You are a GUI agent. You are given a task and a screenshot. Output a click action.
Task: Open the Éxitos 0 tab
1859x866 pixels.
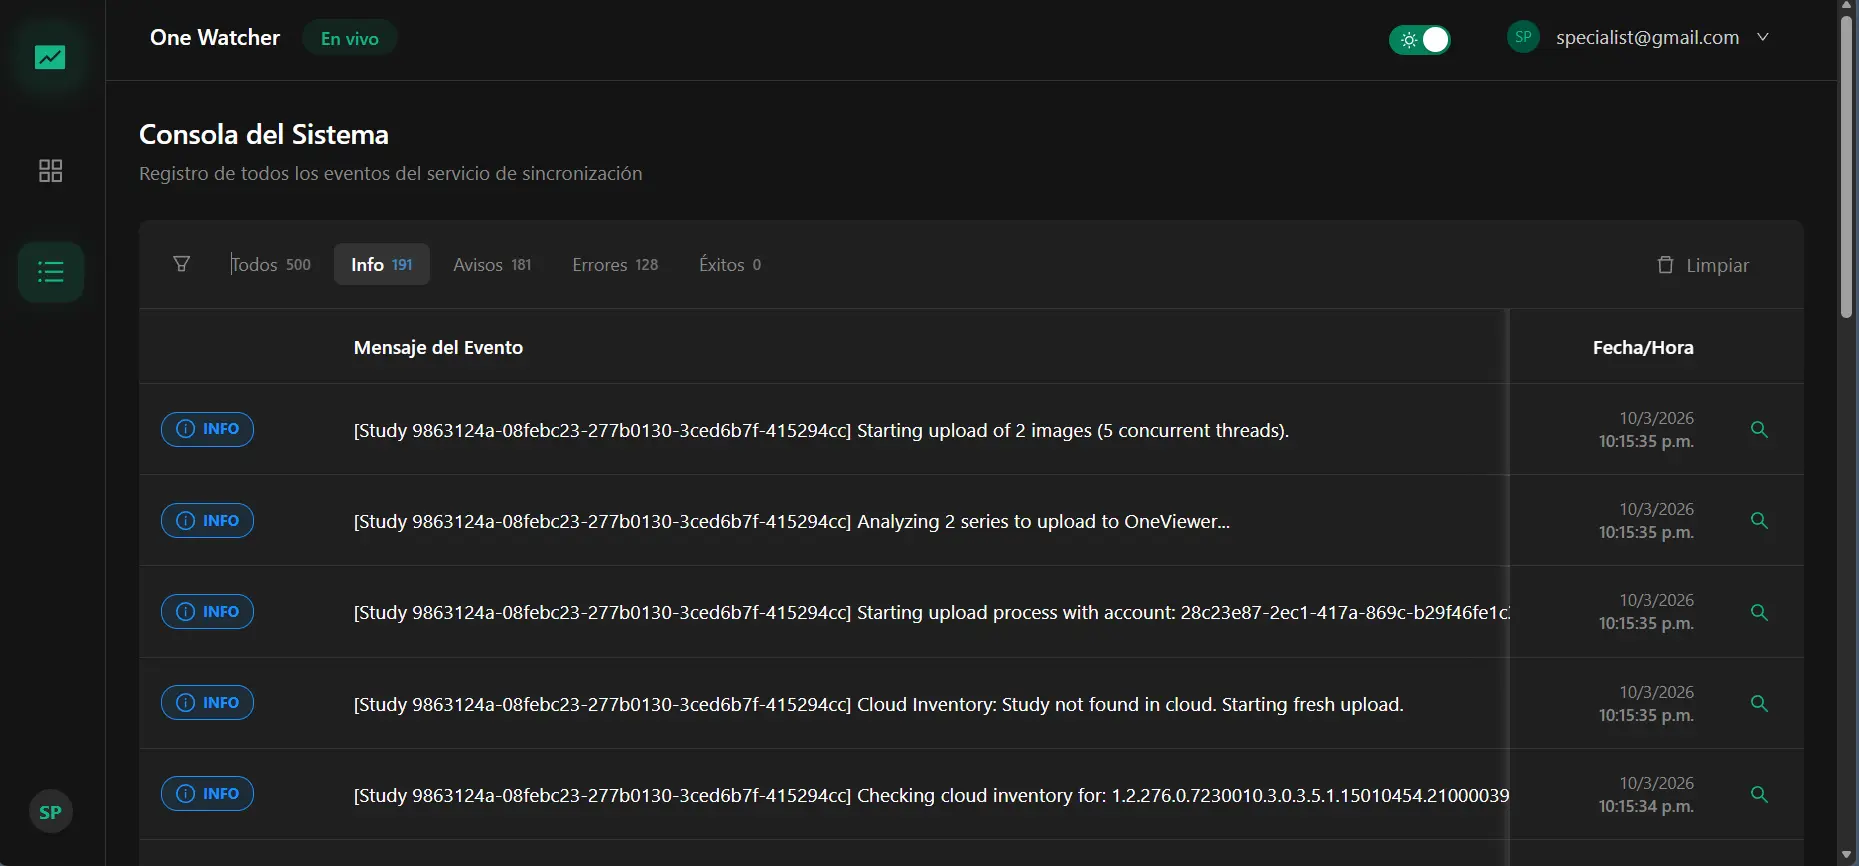tap(730, 265)
